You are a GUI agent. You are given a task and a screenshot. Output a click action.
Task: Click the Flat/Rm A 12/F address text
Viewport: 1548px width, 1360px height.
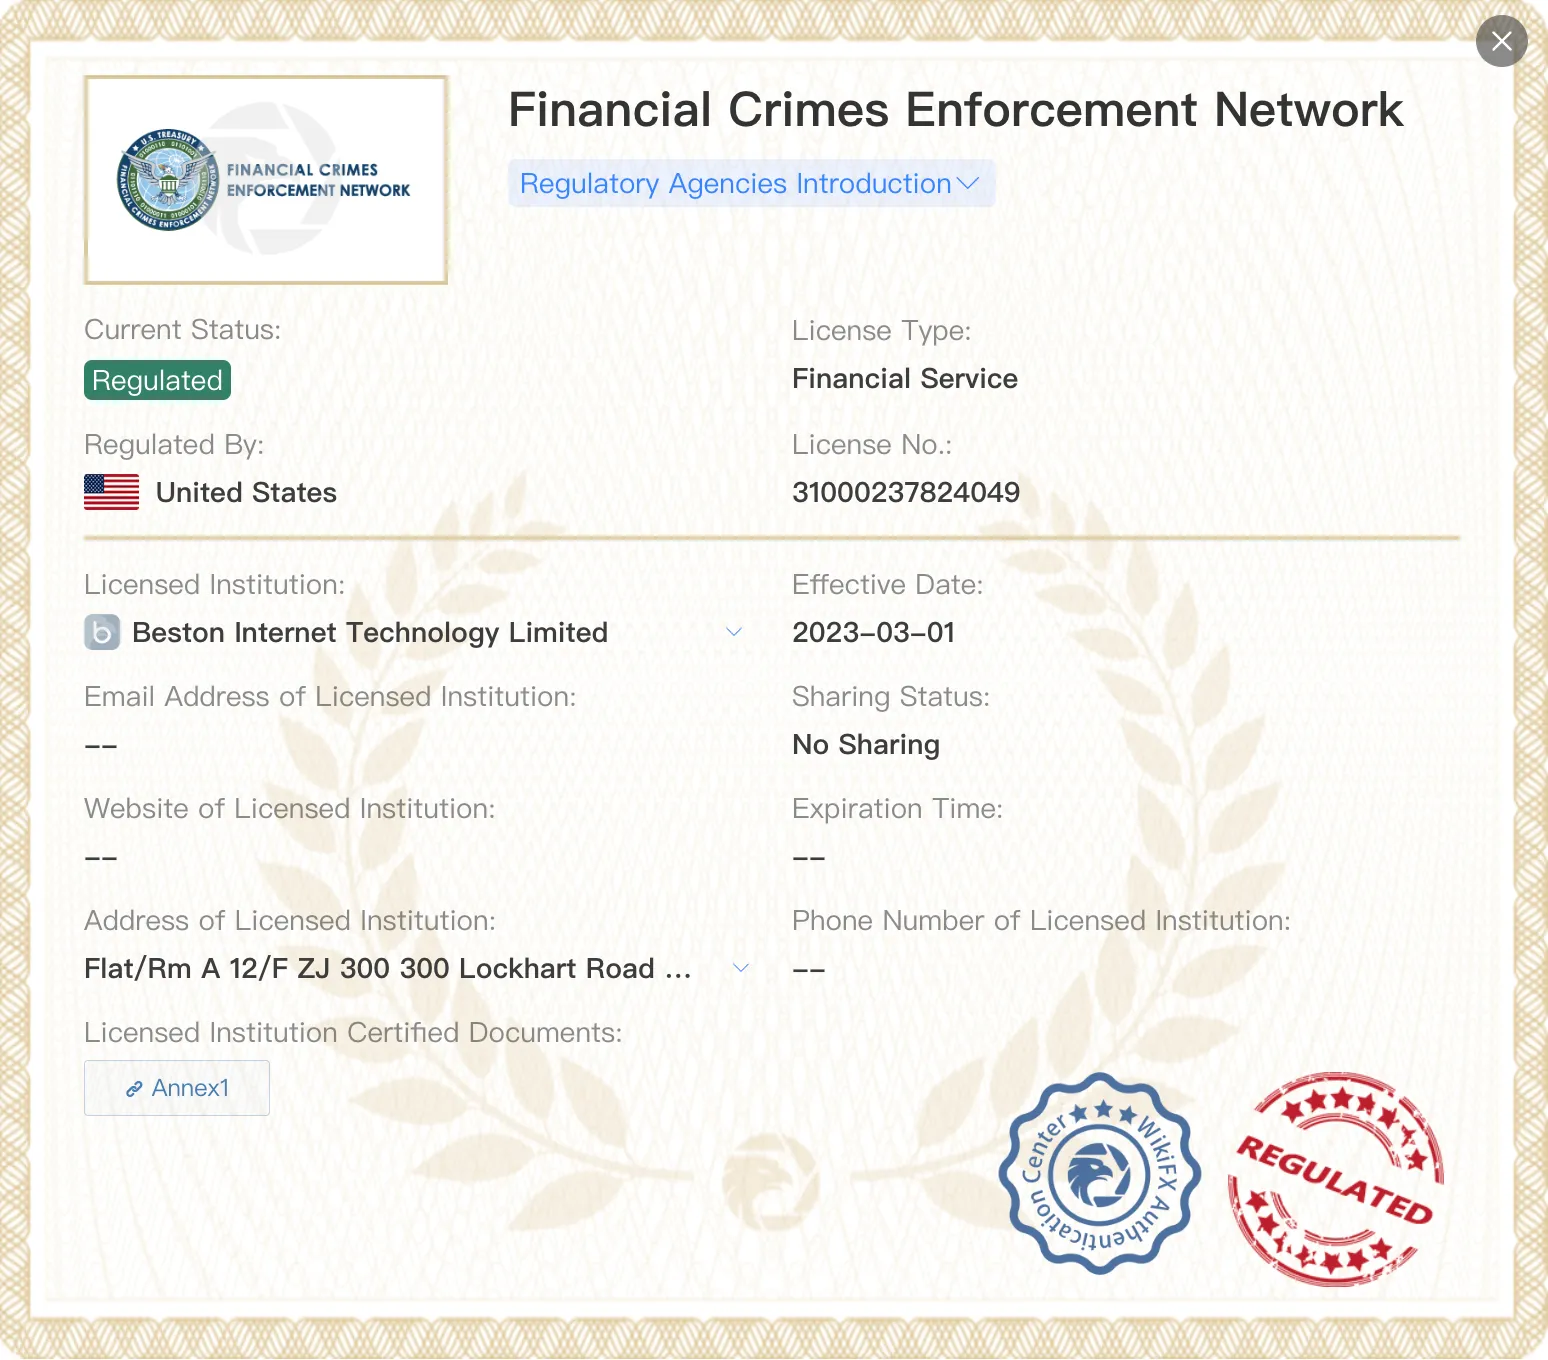388,968
